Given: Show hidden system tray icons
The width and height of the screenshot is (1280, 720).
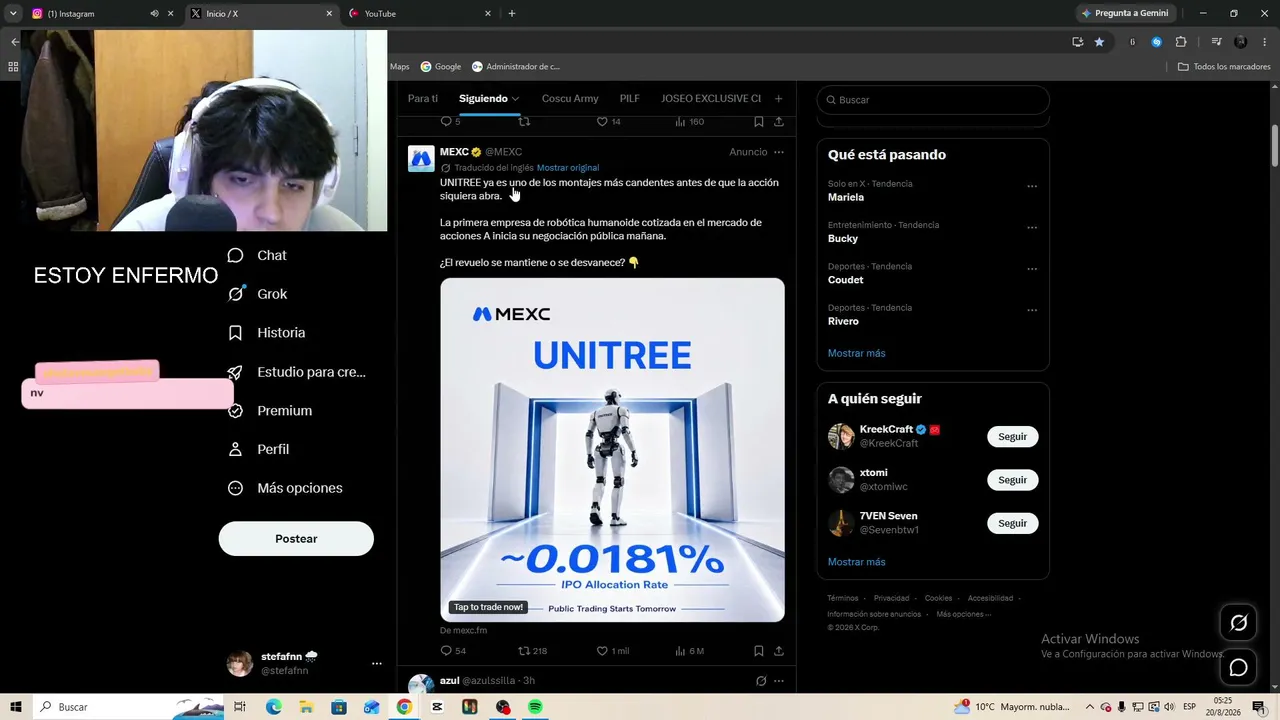Looking at the screenshot, I should [1092, 707].
